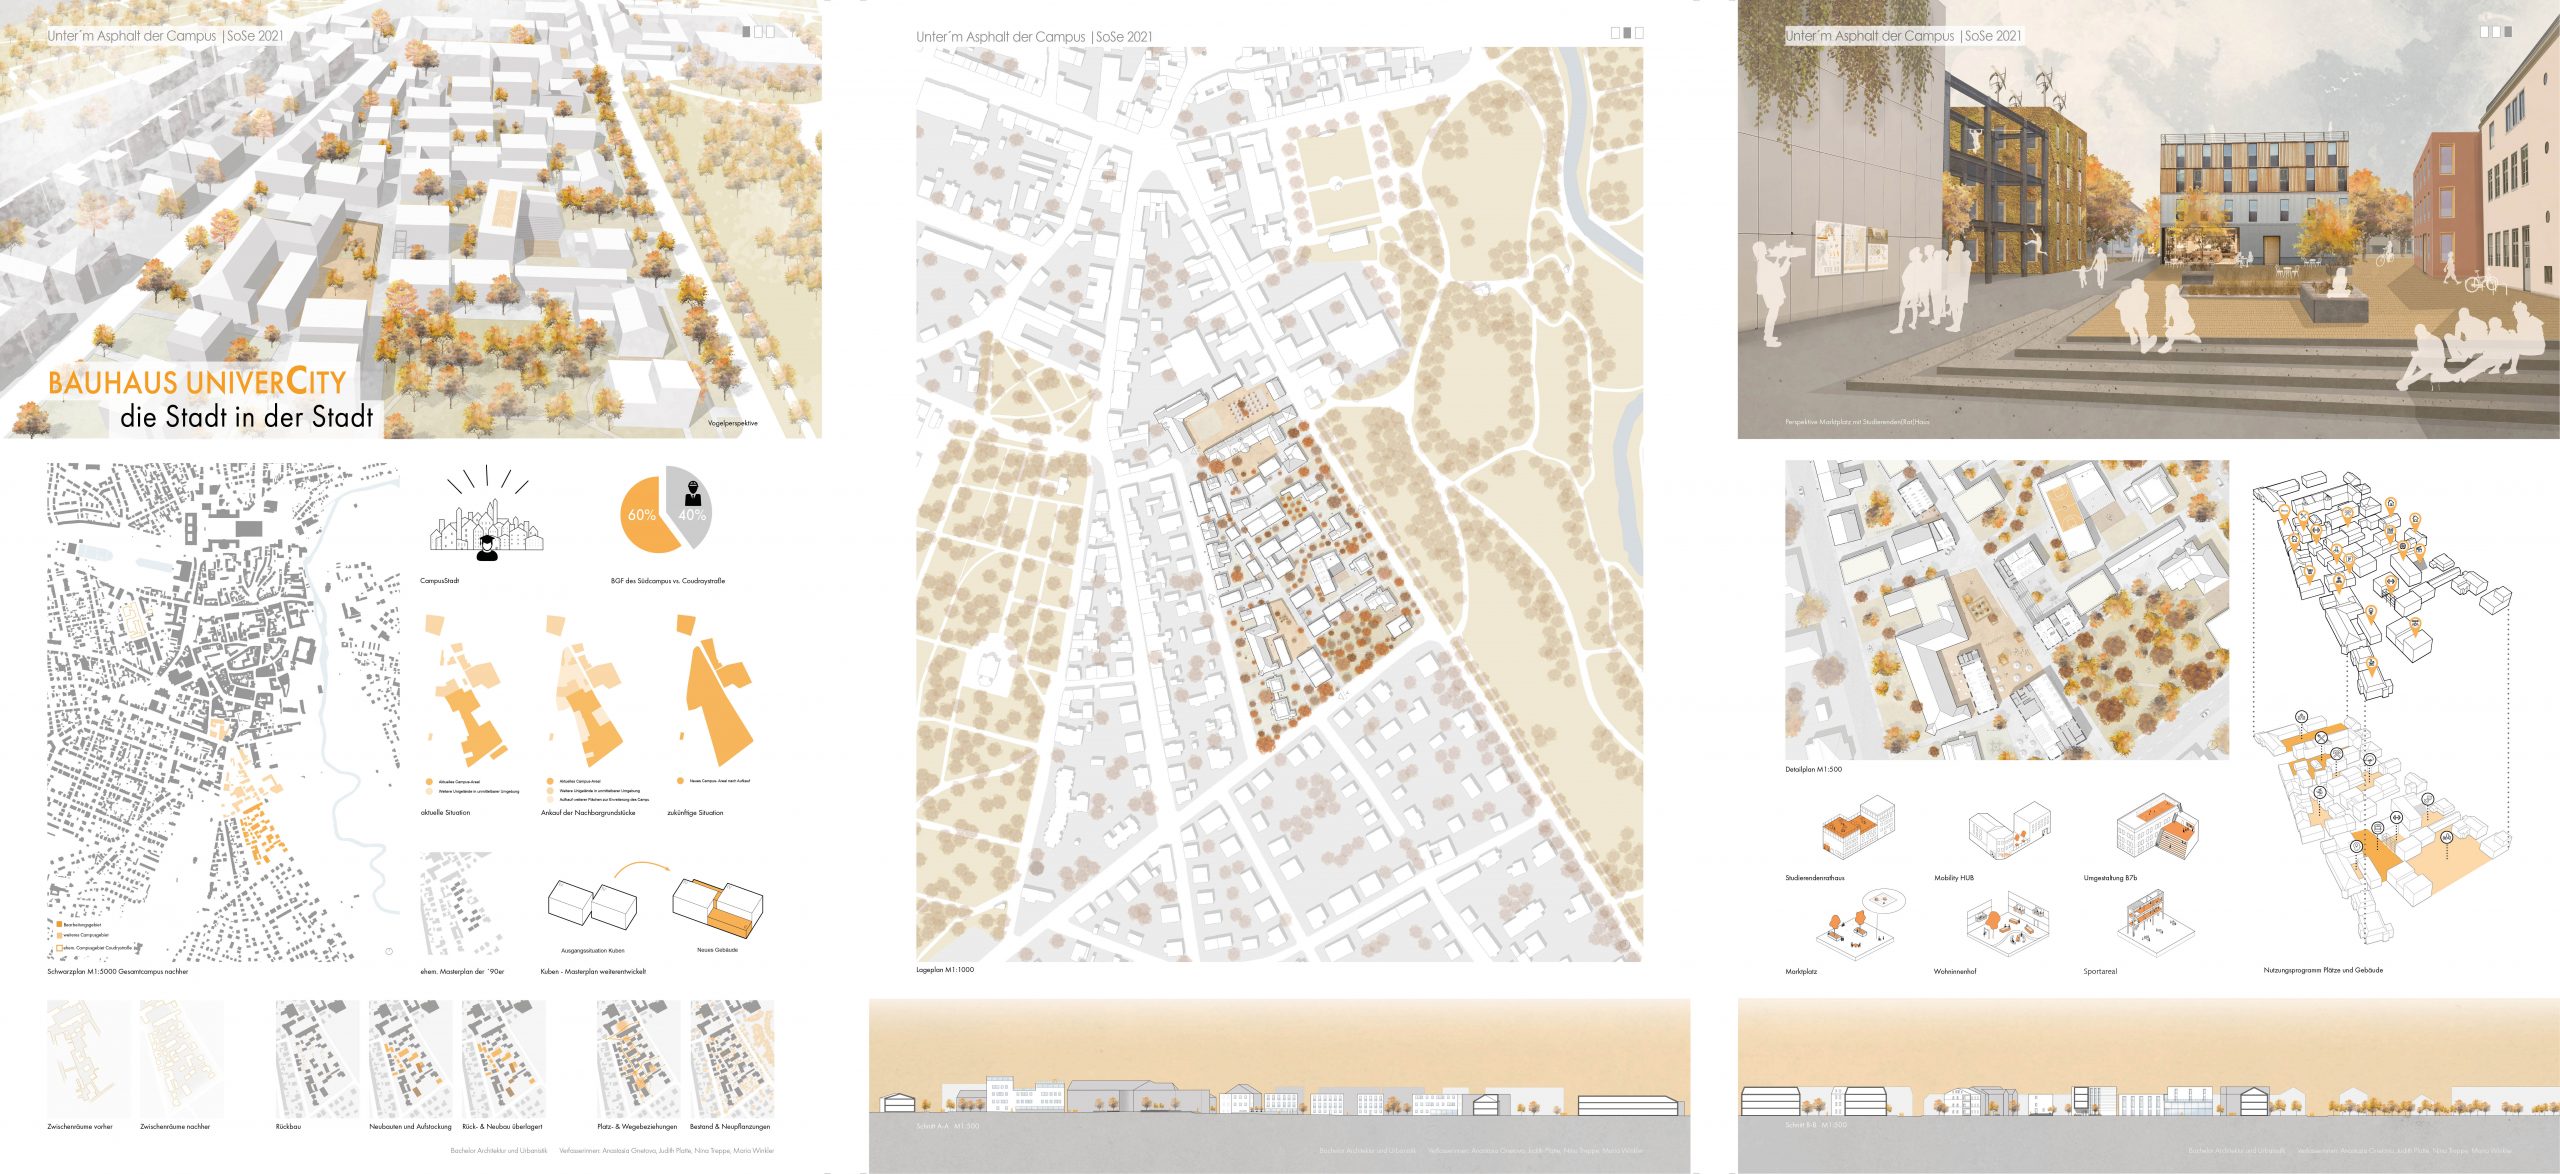This screenshot has height=1174, width=2560.
Task: Click the hard-hat worker icon in pie chart
Action: [x=692, y=493]
